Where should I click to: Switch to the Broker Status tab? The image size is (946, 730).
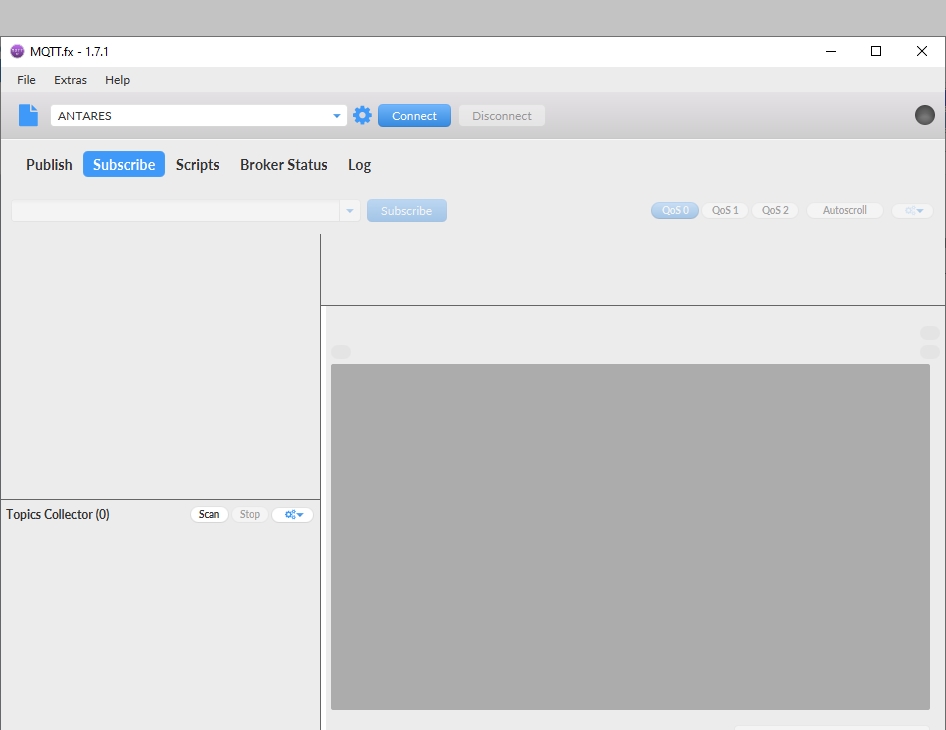(x=283, y=165)
